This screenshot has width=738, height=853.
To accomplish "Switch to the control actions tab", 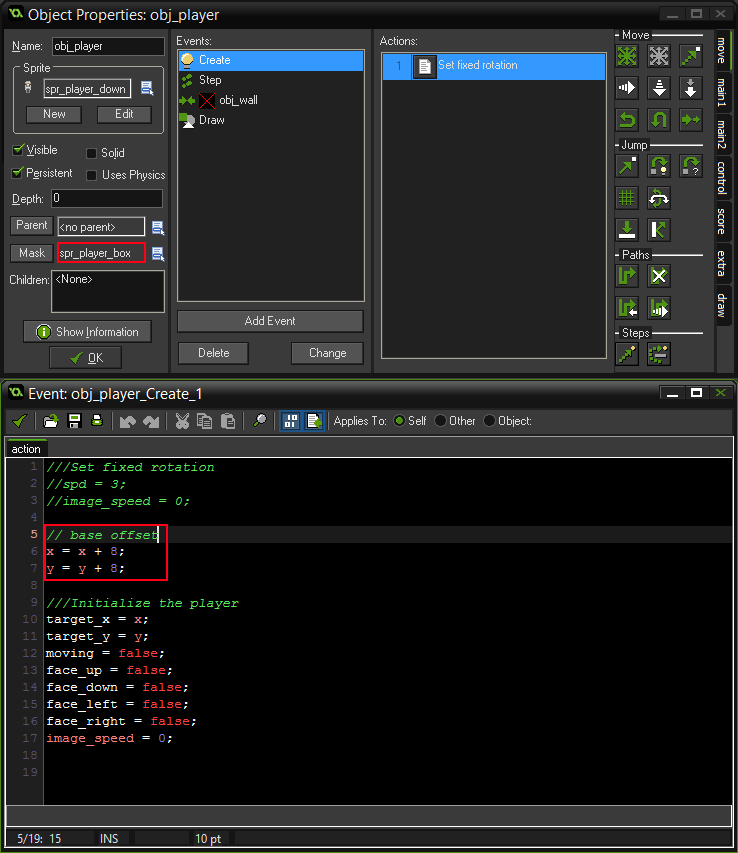I will (x=722, y=177).
